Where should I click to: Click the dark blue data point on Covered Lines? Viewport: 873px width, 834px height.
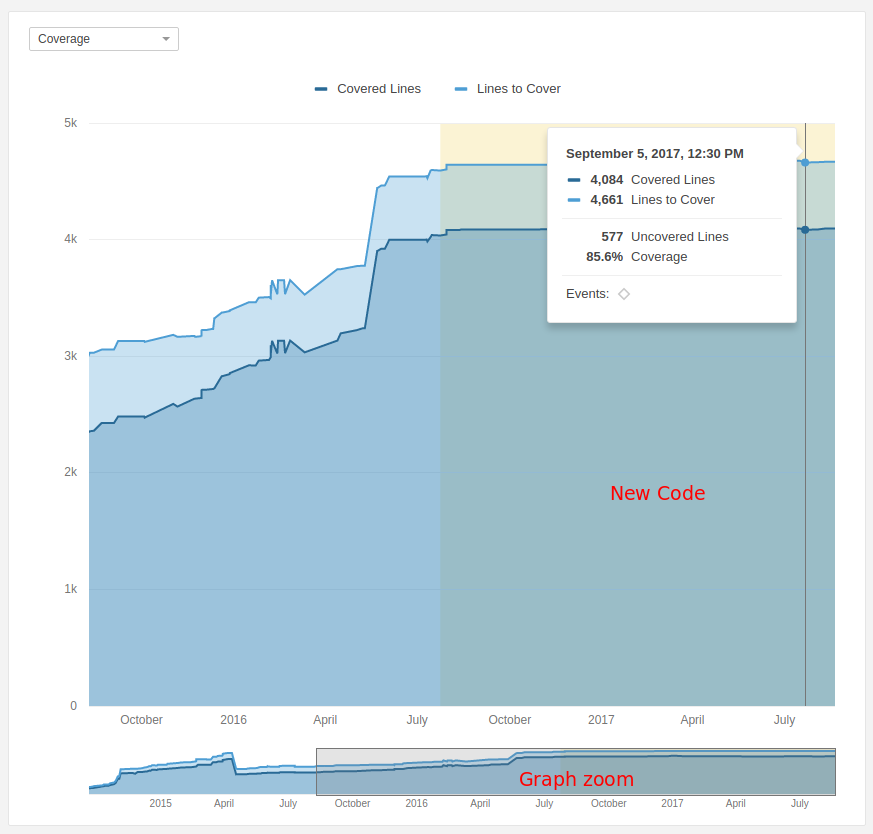[x=805, y=230]
